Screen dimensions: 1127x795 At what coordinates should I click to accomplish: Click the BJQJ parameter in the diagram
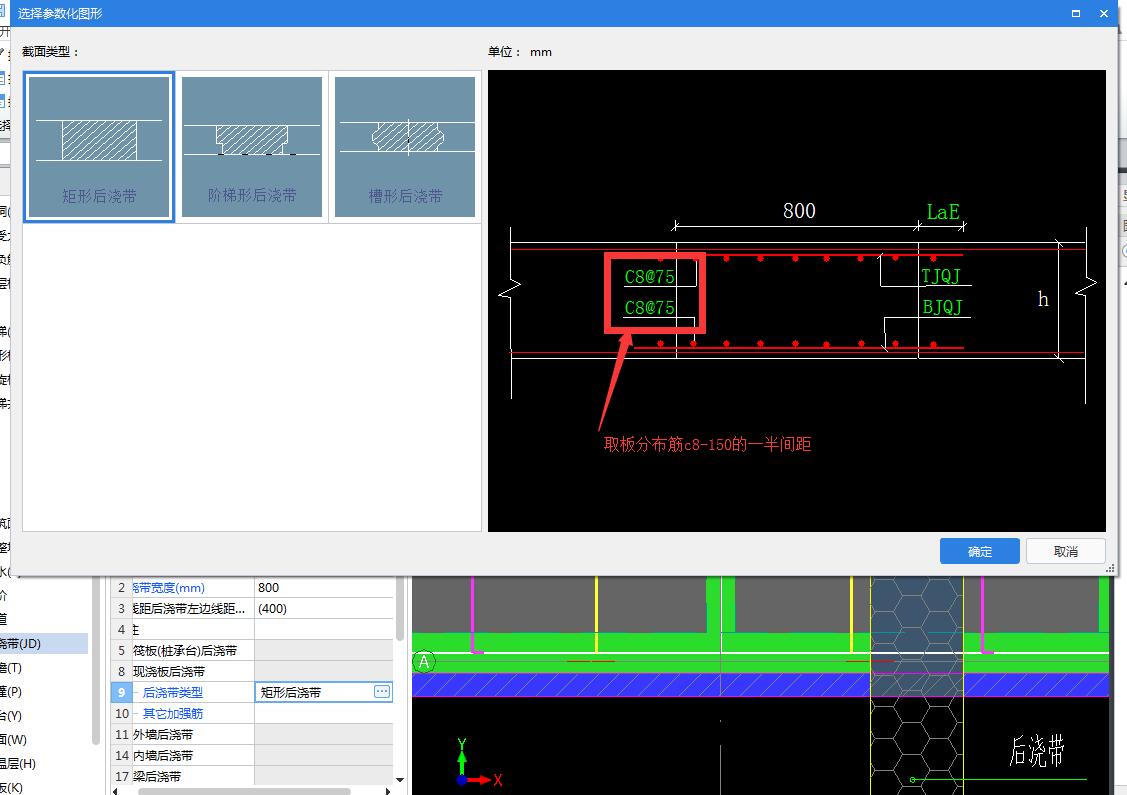pyautogui.click(x=942, y=307)
